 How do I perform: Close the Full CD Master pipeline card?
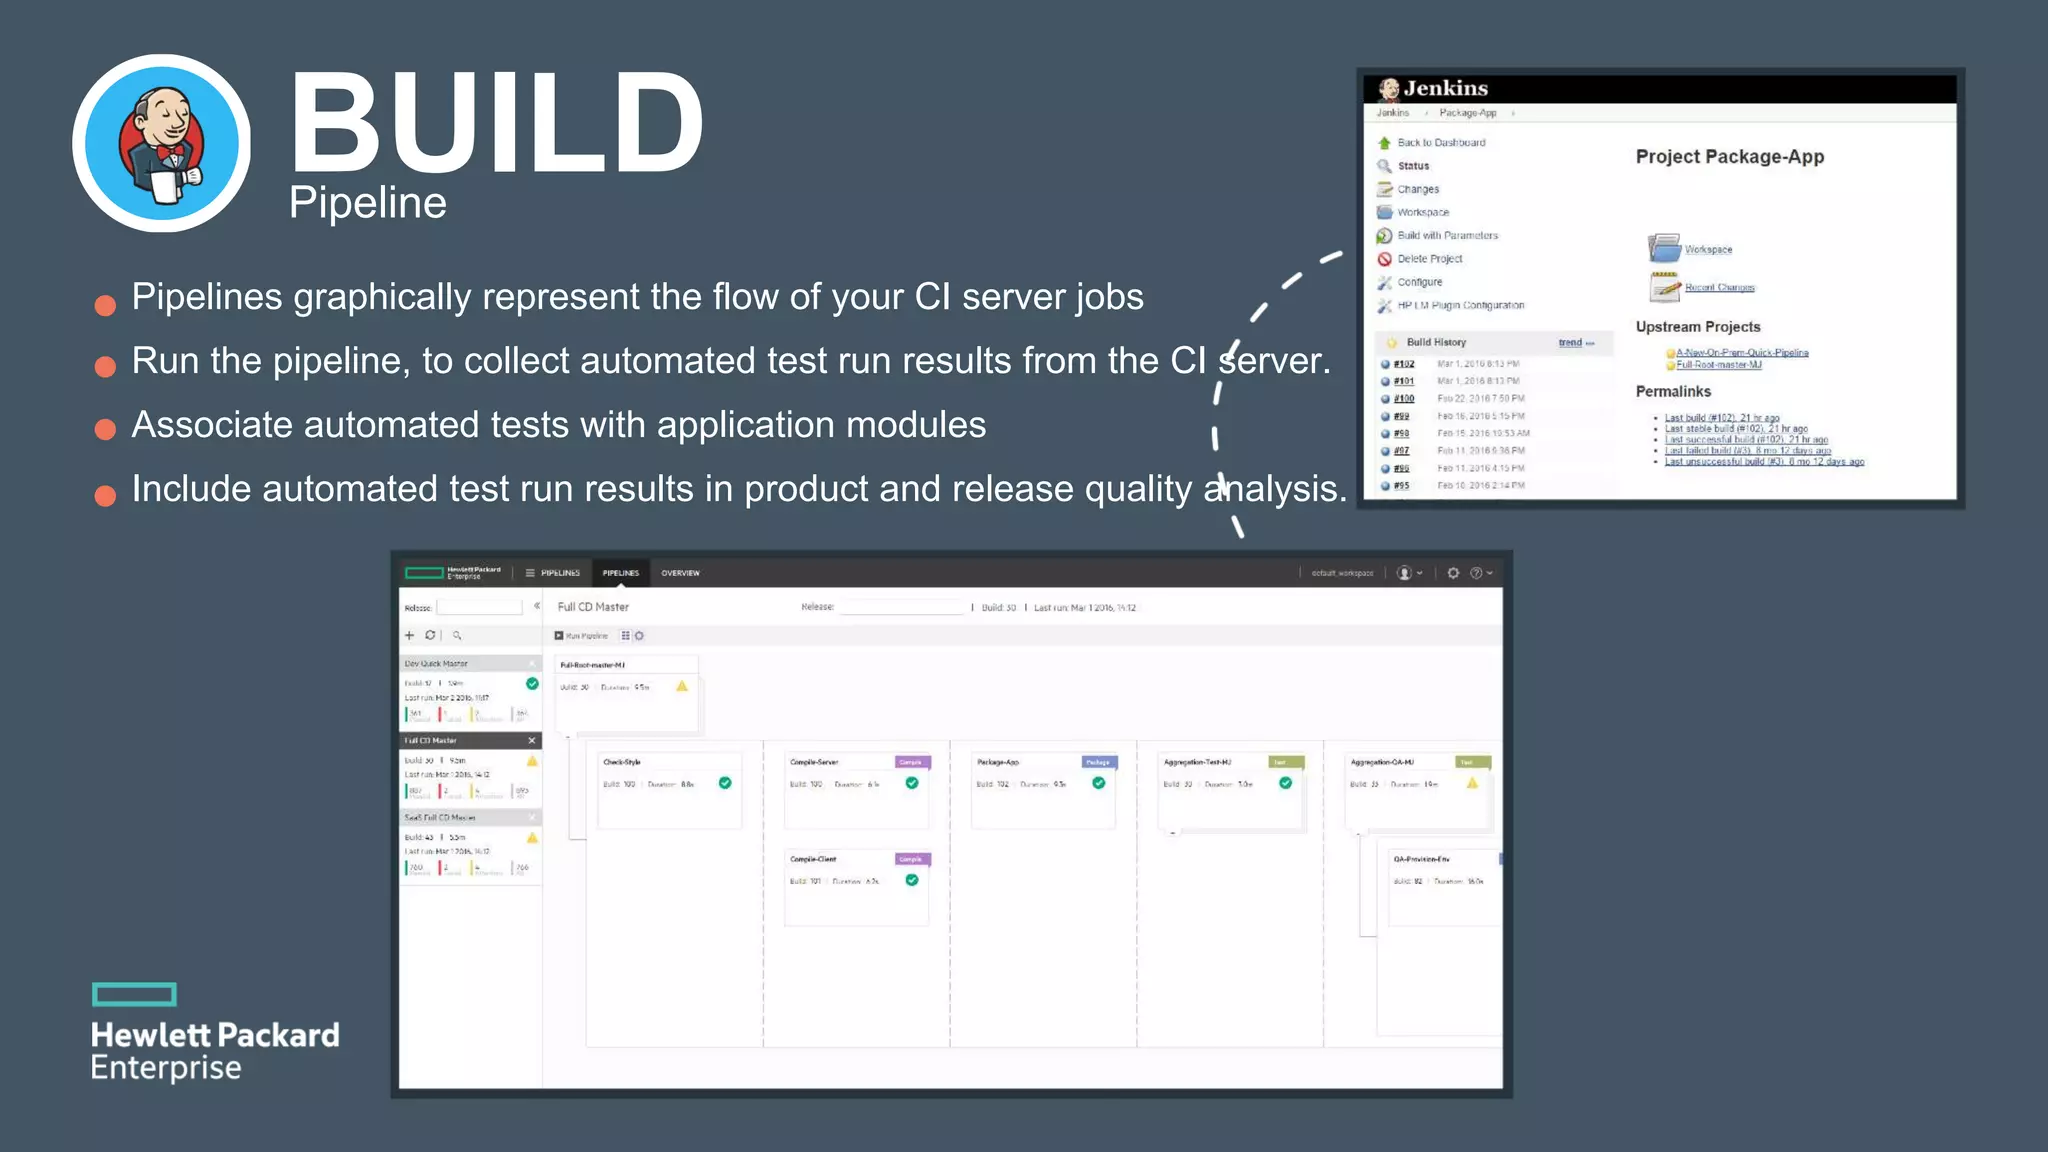[532, 740]
